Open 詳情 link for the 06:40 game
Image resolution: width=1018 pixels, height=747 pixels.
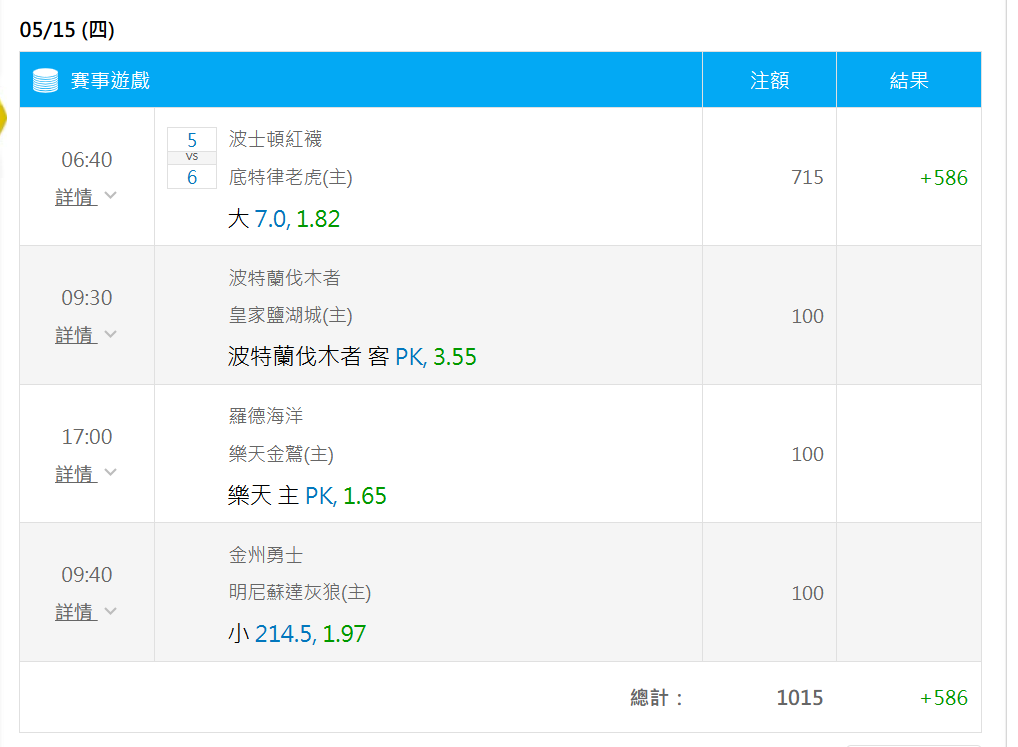[x=76, y=197]
